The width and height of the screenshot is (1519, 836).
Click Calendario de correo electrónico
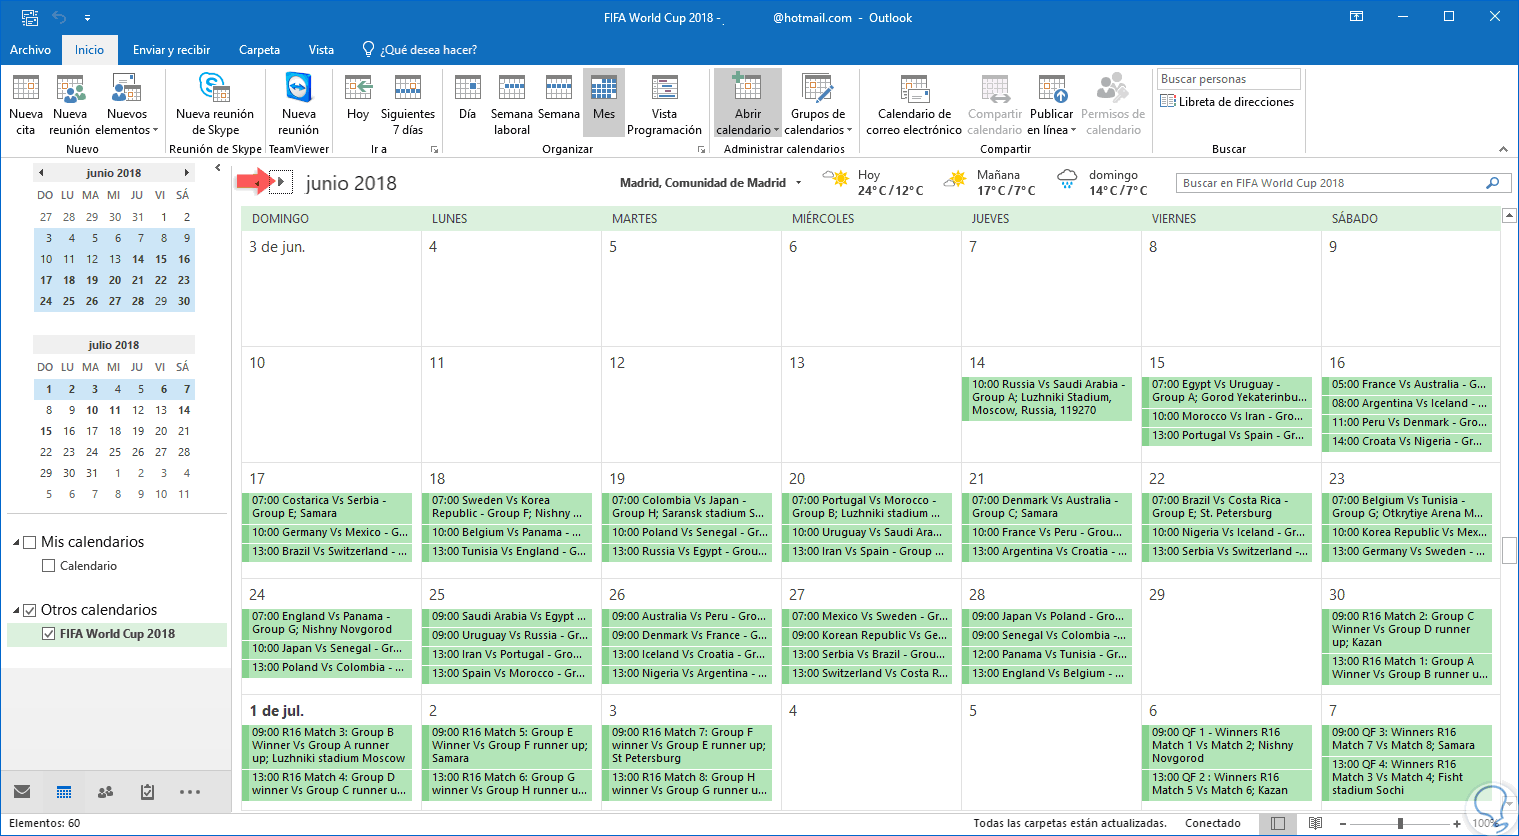click(x=914, y=104)
